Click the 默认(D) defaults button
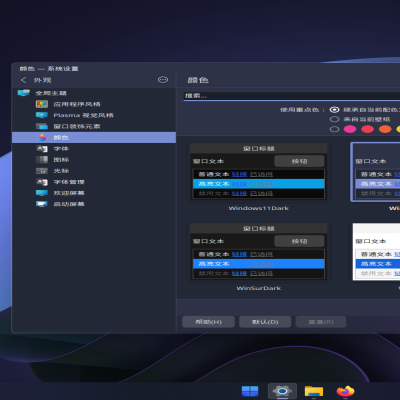The image size is (400, 400). point(265,322)
